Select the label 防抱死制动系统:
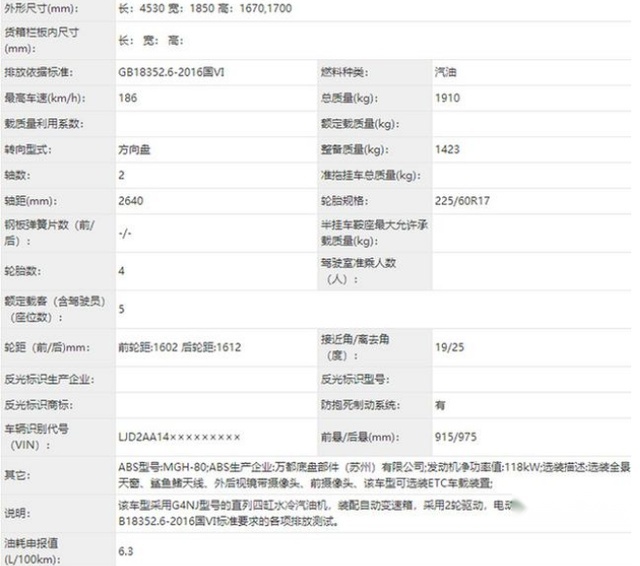 (x=360, y=405)
